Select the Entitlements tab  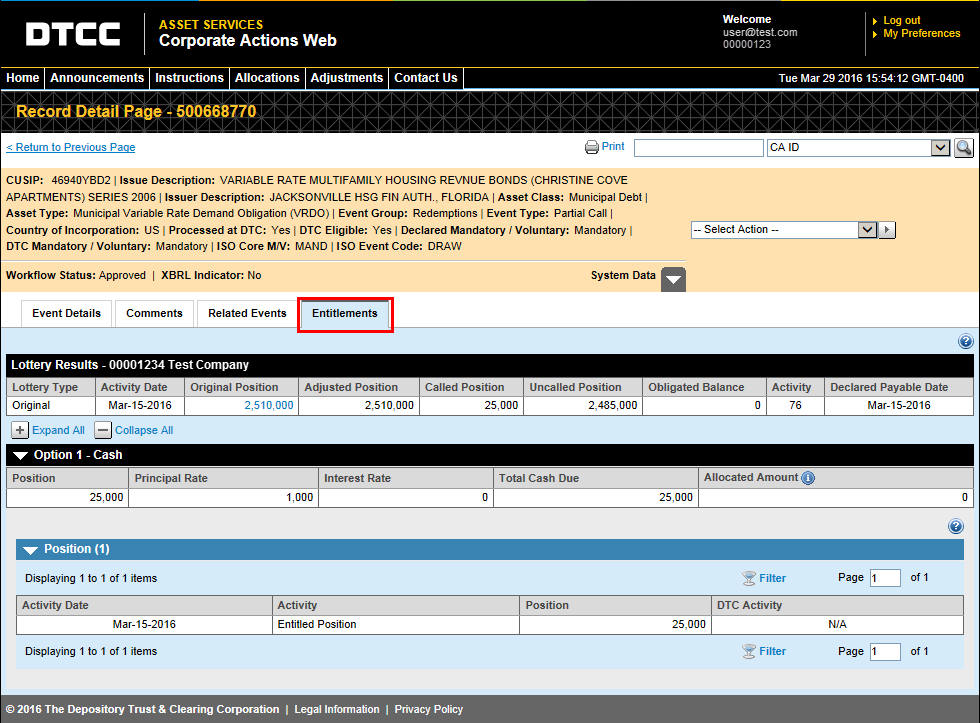345,314
